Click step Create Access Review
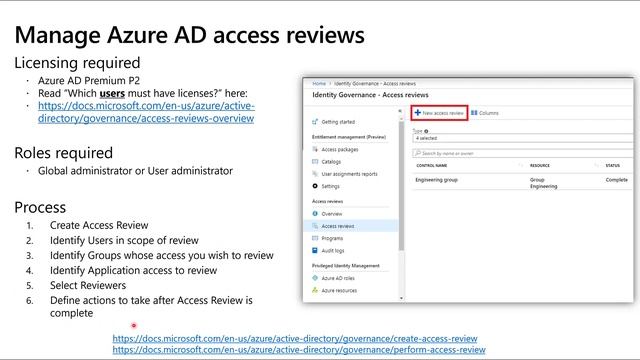 point(99,225)
